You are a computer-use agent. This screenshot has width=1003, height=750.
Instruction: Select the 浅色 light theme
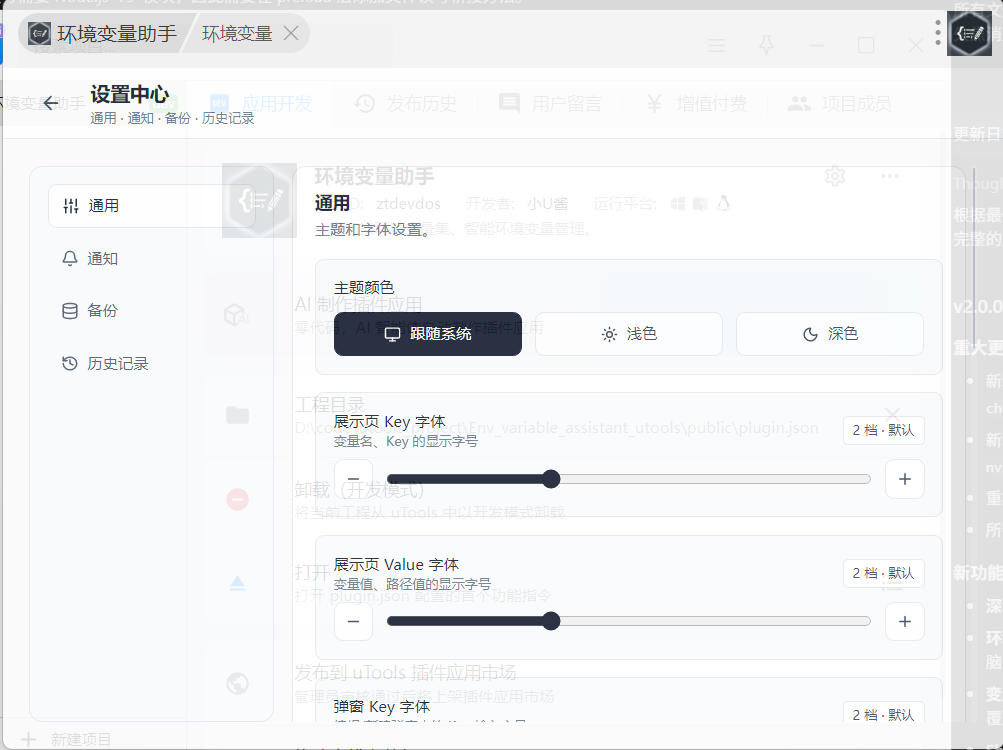click(x=629, y=333)
